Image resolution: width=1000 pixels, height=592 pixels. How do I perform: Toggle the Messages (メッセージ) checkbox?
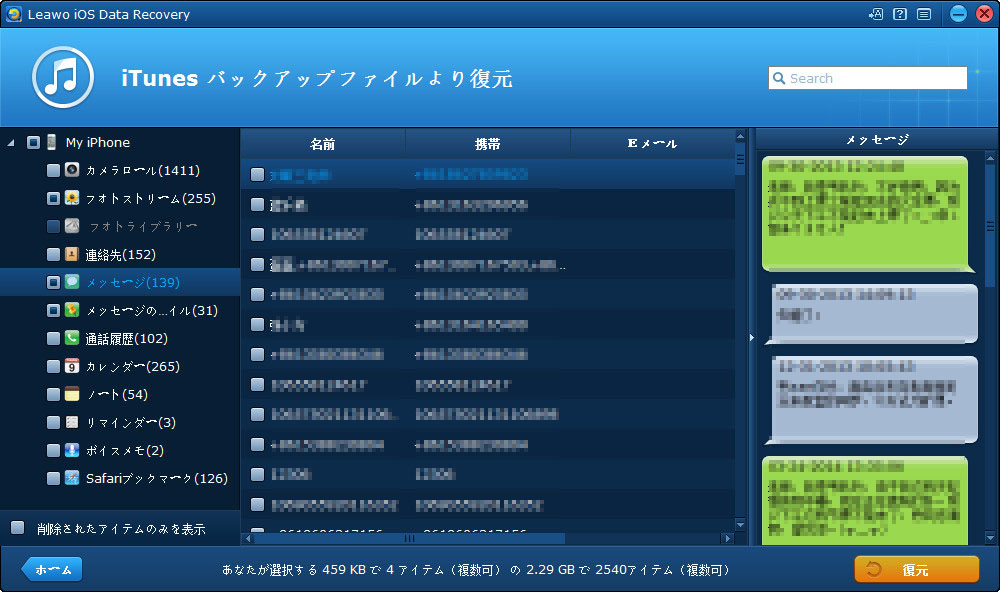point(53,282)
